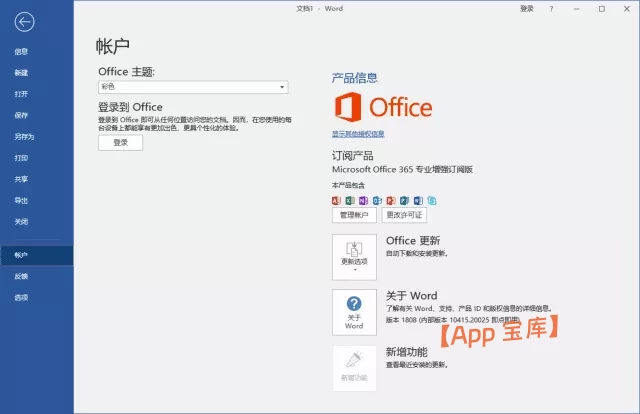Viewport: 640px width, 414px height.
Task: Click the blue Word product icon
Action: tap(418, 200)
